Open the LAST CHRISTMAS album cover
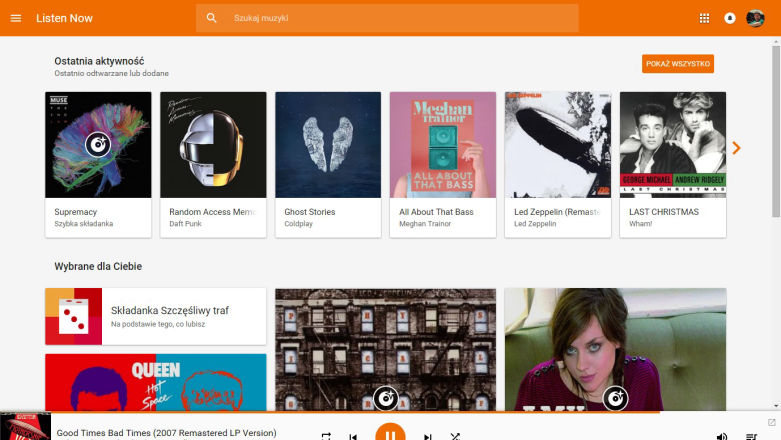 (673, 145)
